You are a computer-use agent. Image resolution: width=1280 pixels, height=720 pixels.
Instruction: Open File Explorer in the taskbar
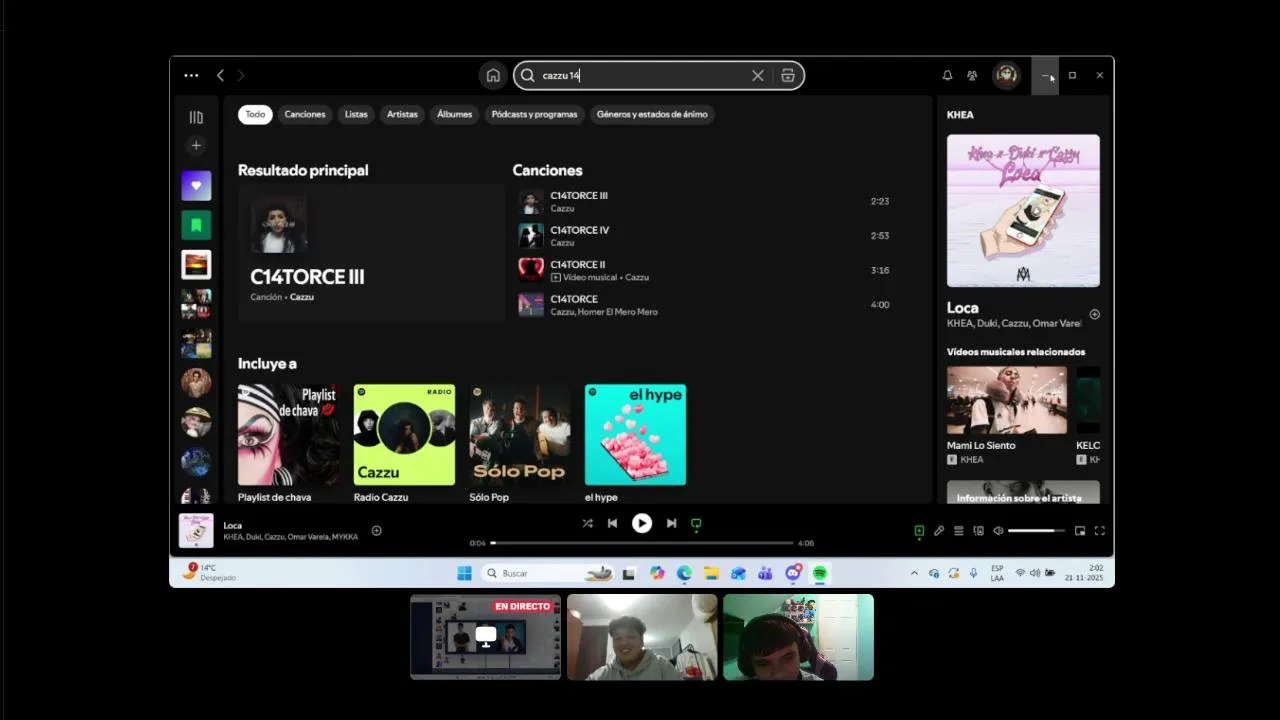point(711,573)
